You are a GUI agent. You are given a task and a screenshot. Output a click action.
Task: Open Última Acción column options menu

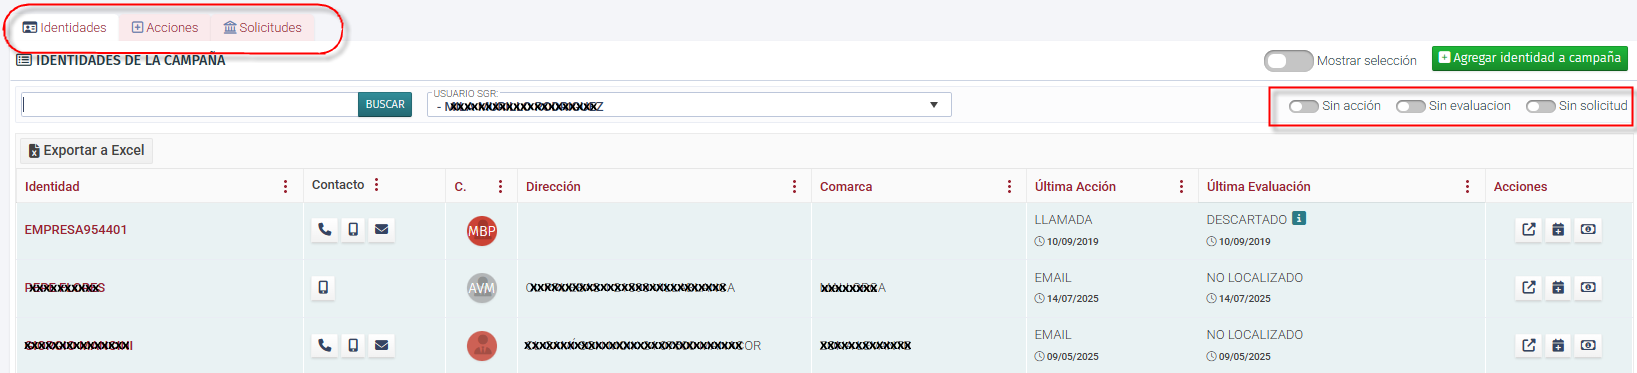(x=1181, y=187)
